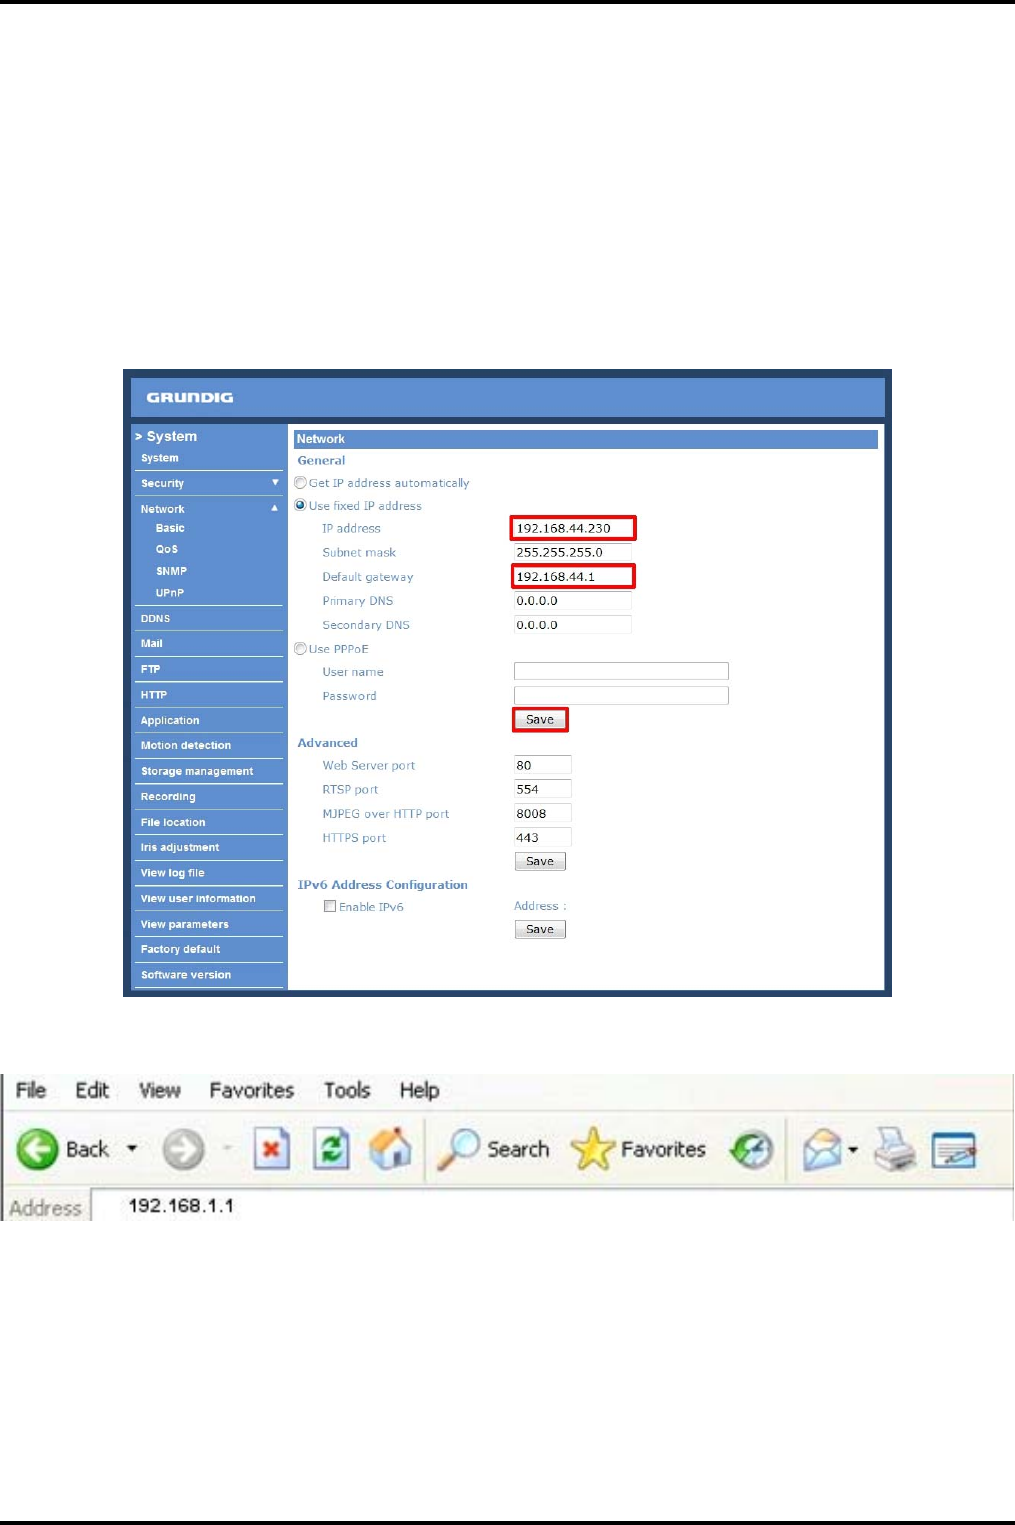1015x1525 pixels.
Task: Open the UPnP settings page
Action: click(x=170, y=593)
